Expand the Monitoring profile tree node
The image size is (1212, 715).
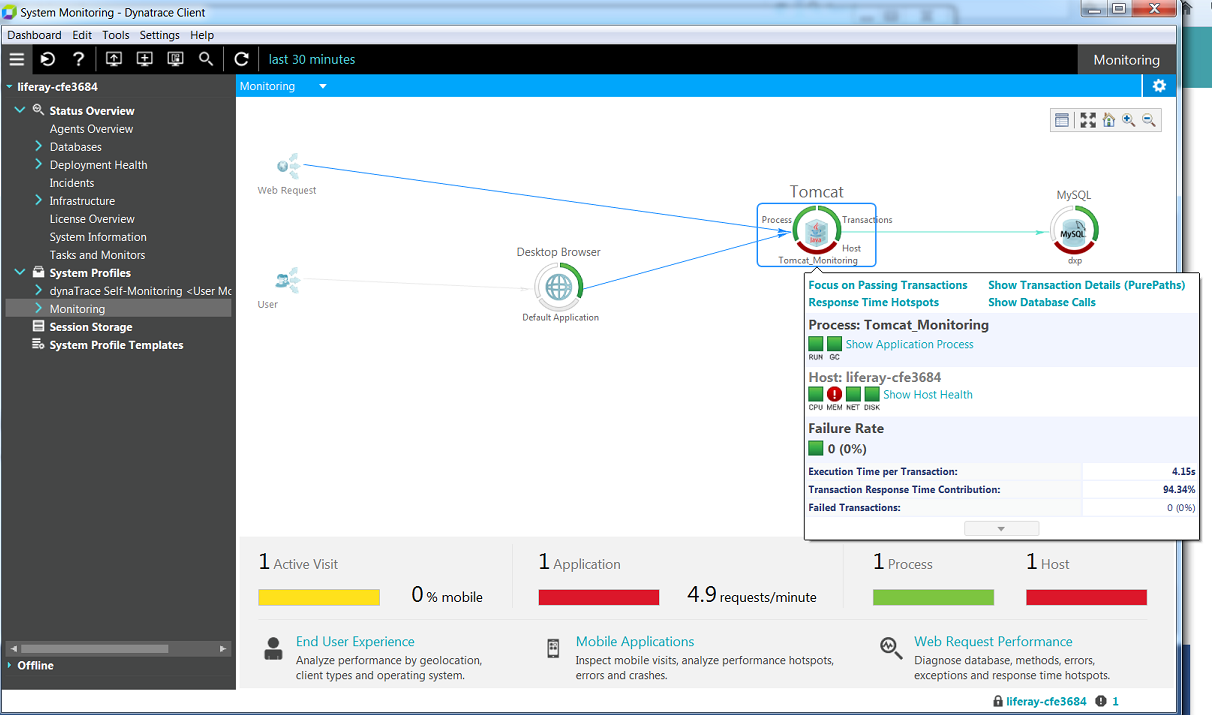click(x=38, y=308)
